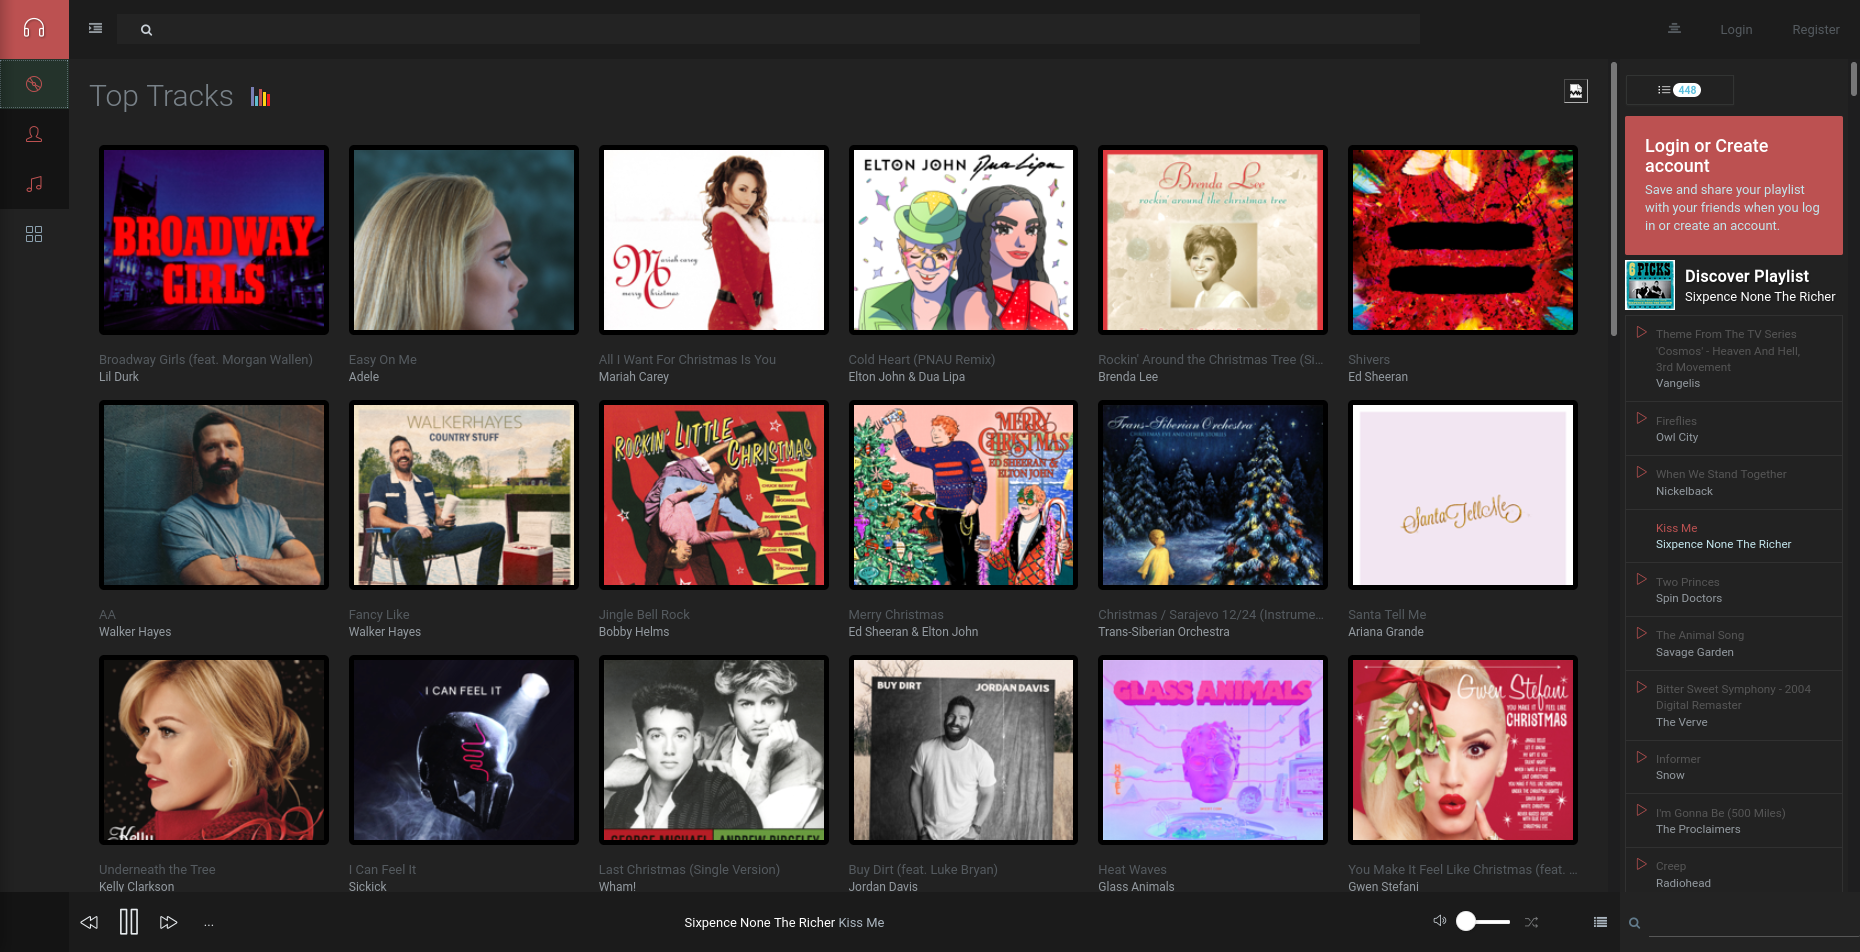Go back to the previous track
Image resolution: width=1860 pixels, height=952 pixels.
pos(89,922)
